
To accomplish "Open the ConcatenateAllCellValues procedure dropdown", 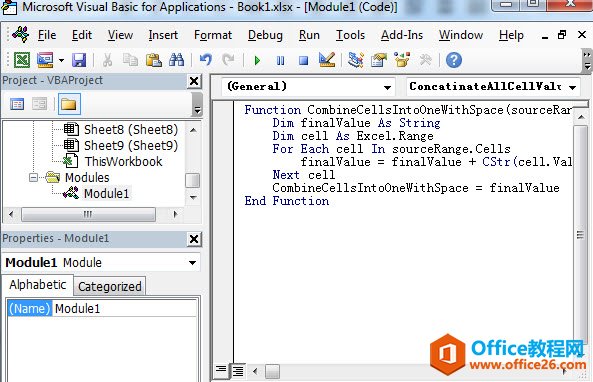I will 493,87.
